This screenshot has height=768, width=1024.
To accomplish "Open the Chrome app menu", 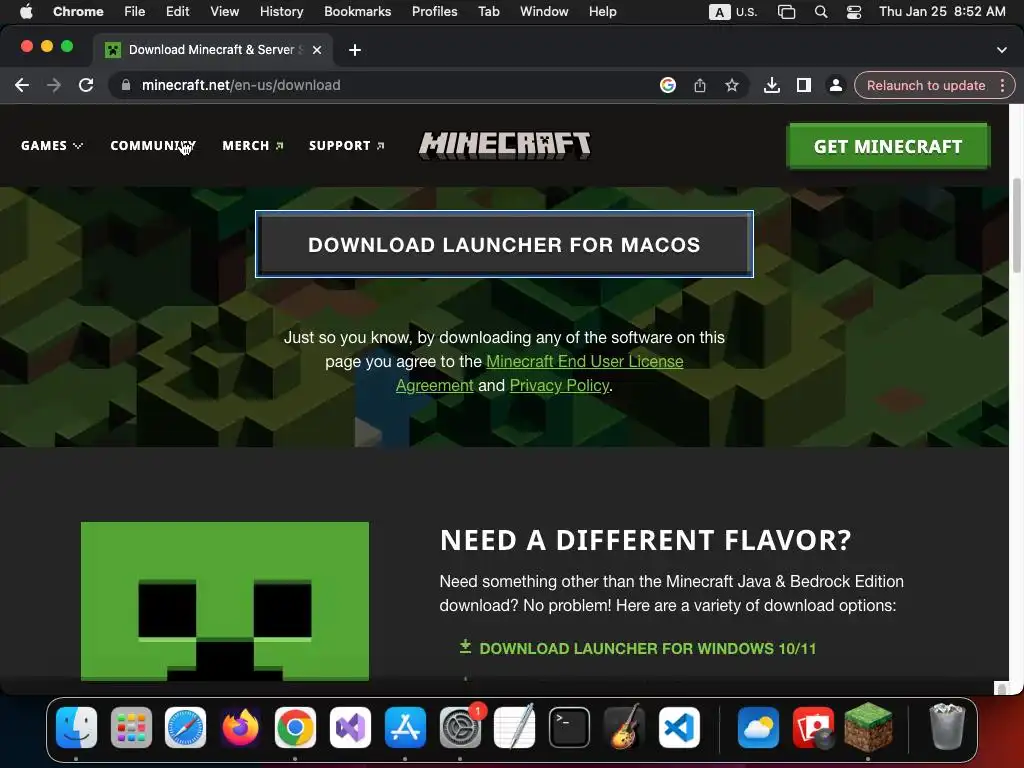I will click(78, 12).
